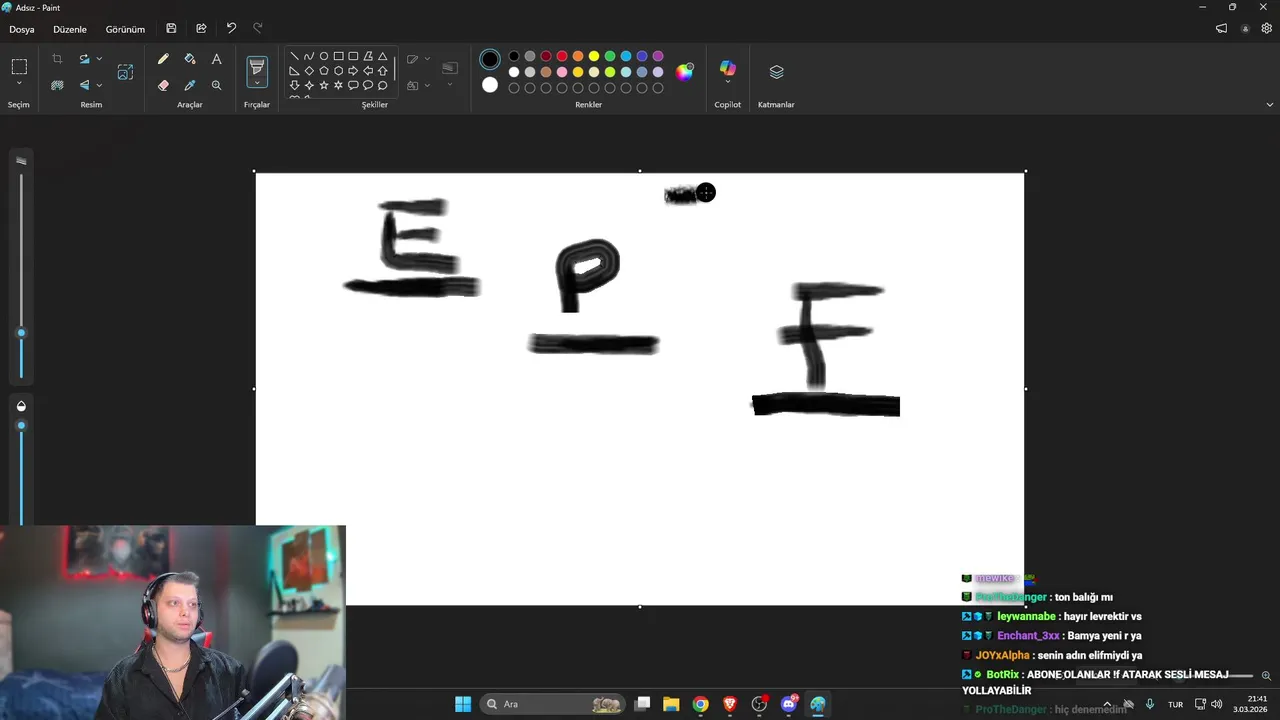The width and height of the screenshot is (1280, 720).
Task: Open the volume control in the tray
Action: pos(1217,704)
